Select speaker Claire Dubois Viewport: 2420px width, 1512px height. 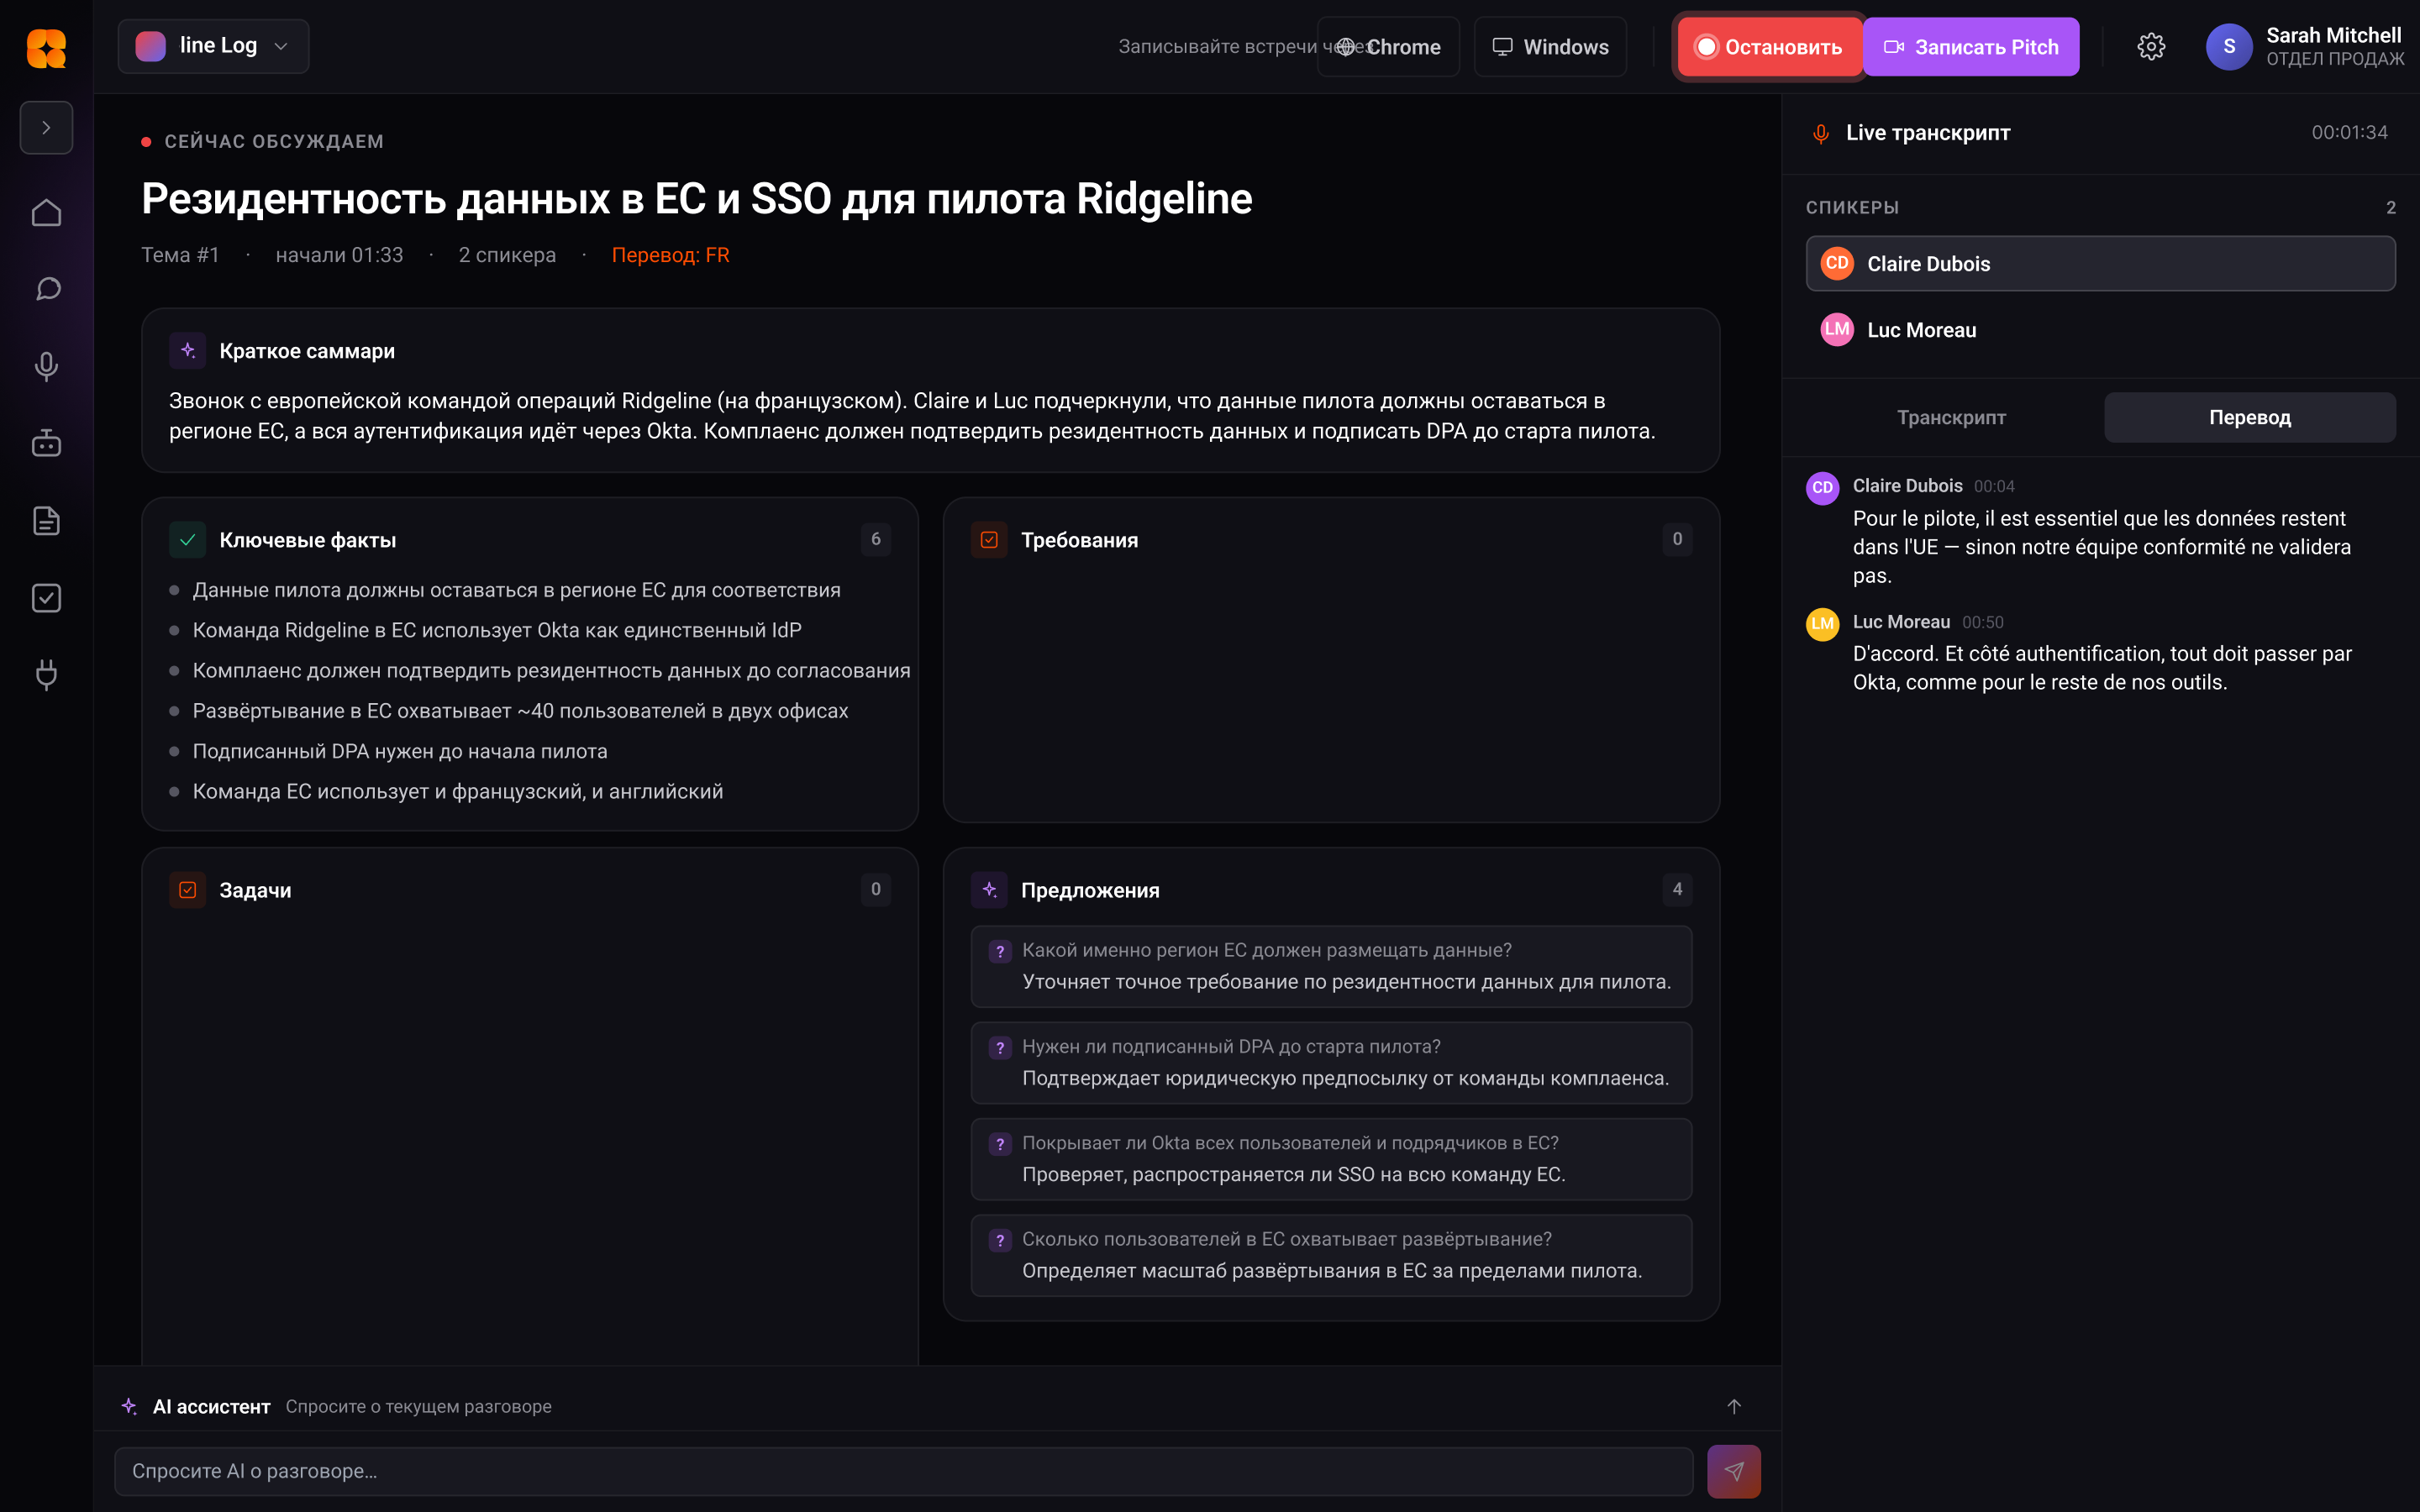[2100, 264]
